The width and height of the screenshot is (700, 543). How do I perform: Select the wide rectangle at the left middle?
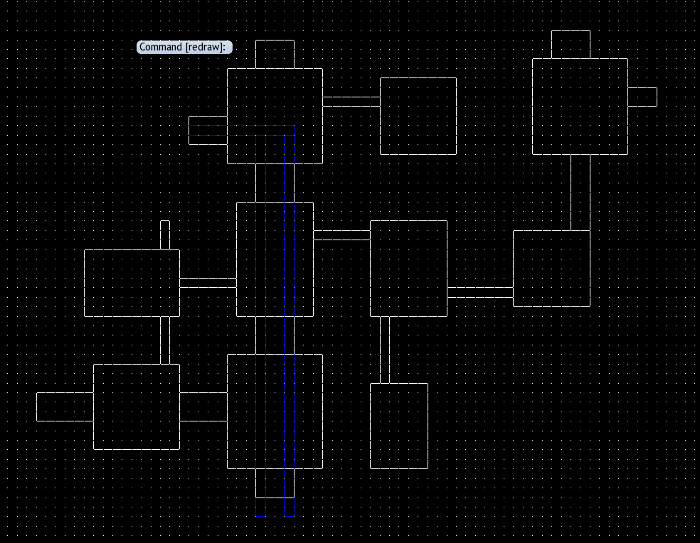pos(132,283)
